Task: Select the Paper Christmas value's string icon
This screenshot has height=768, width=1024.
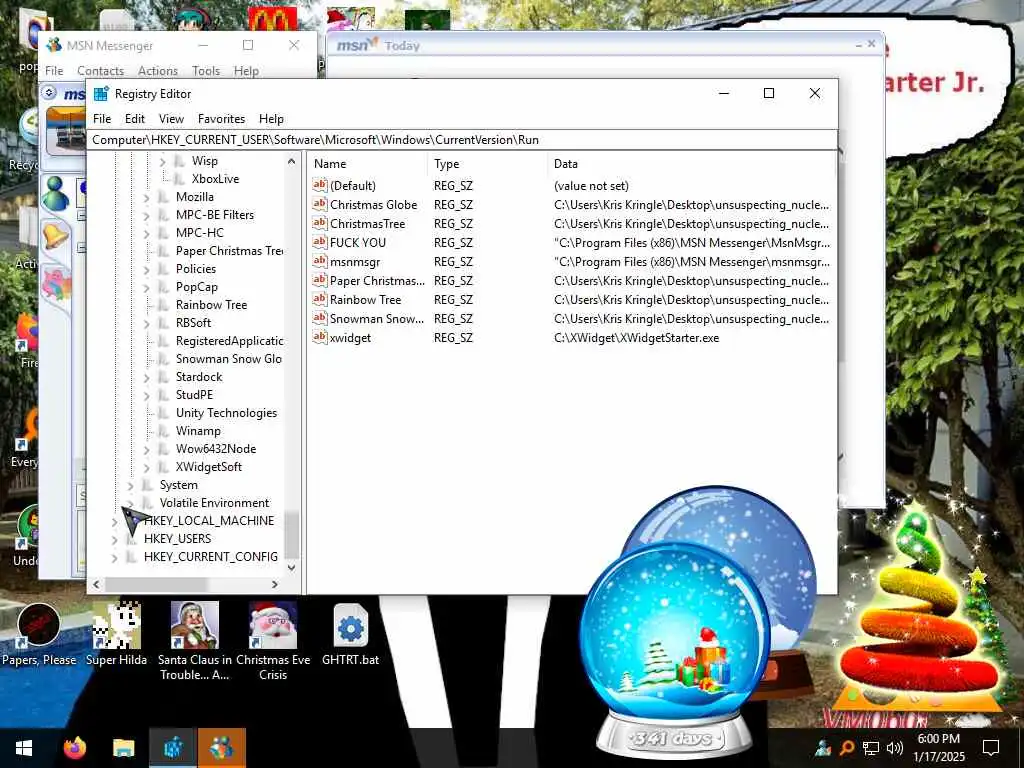Action: point(319,280)
